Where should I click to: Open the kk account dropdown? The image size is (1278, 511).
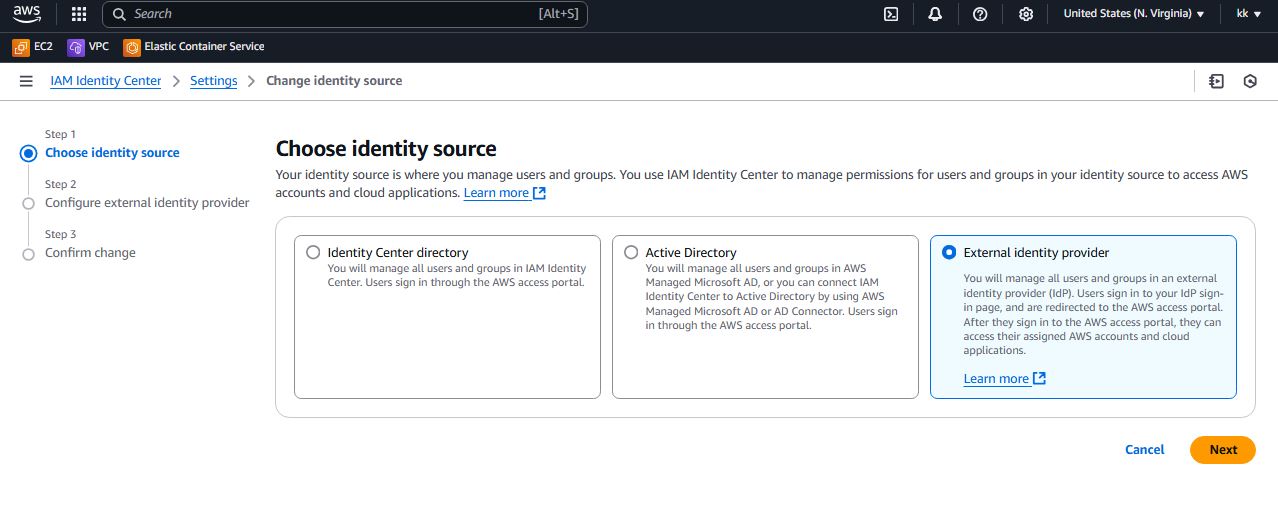[x=1247, y=14]
